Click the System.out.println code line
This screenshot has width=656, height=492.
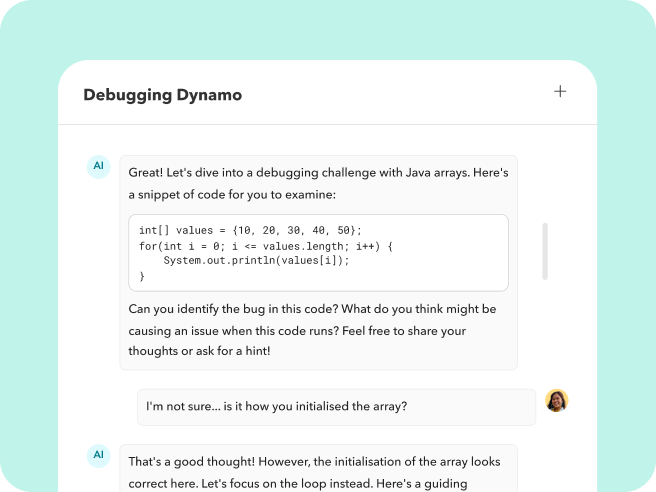(x=256, y=261)
